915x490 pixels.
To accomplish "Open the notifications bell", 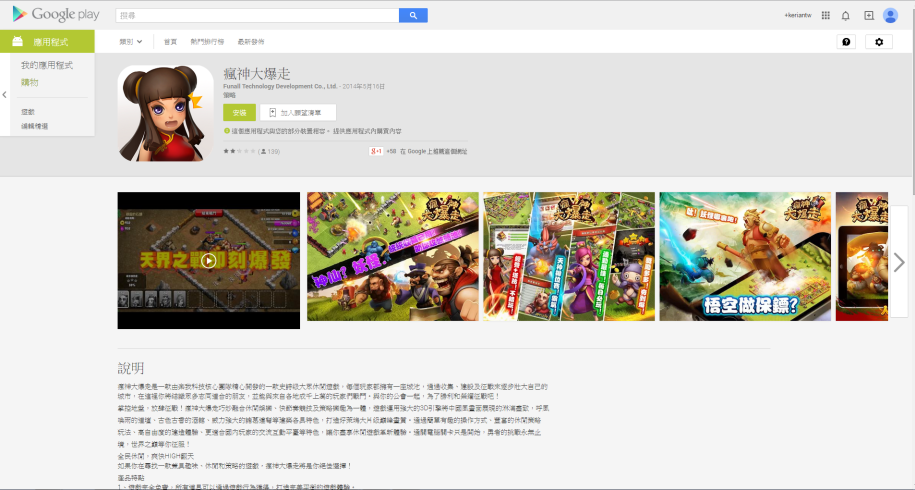I will pos(846,15).
